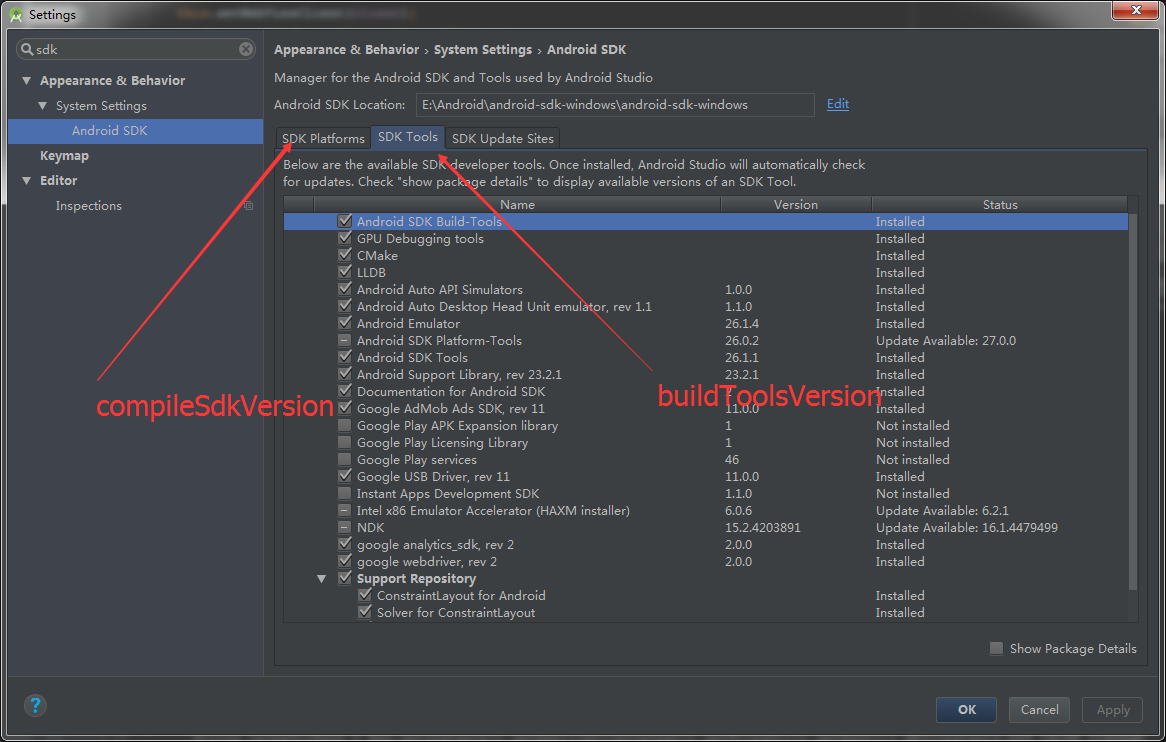Viewport: 1166px width, 742px height.
Task: Focus the settings search box
Action: click(135, 49)
